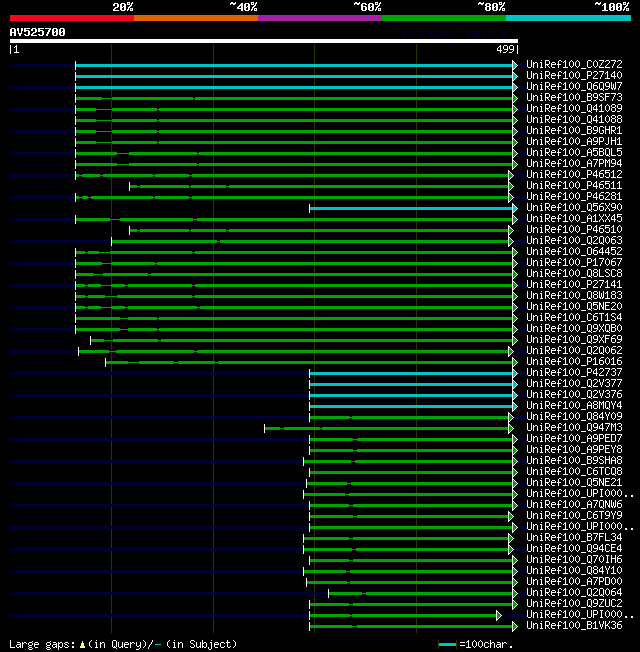The height and width of the screenshot is (652, 640).
Task: Select the UniRef100_P17067 label
Action: (x=574, y=263)
